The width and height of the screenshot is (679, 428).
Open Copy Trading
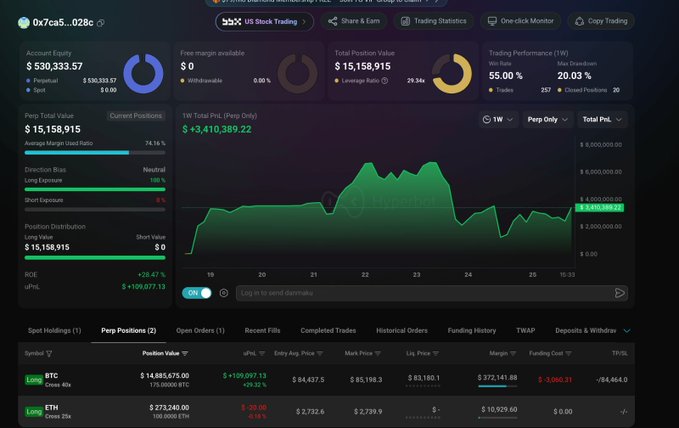[601, 21]
